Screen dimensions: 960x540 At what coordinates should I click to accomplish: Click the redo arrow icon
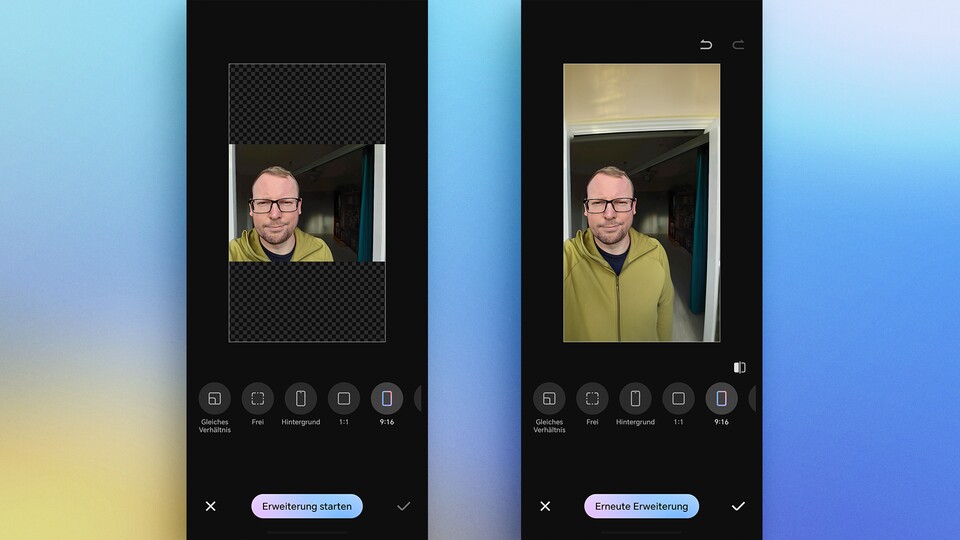click(738, 45)
